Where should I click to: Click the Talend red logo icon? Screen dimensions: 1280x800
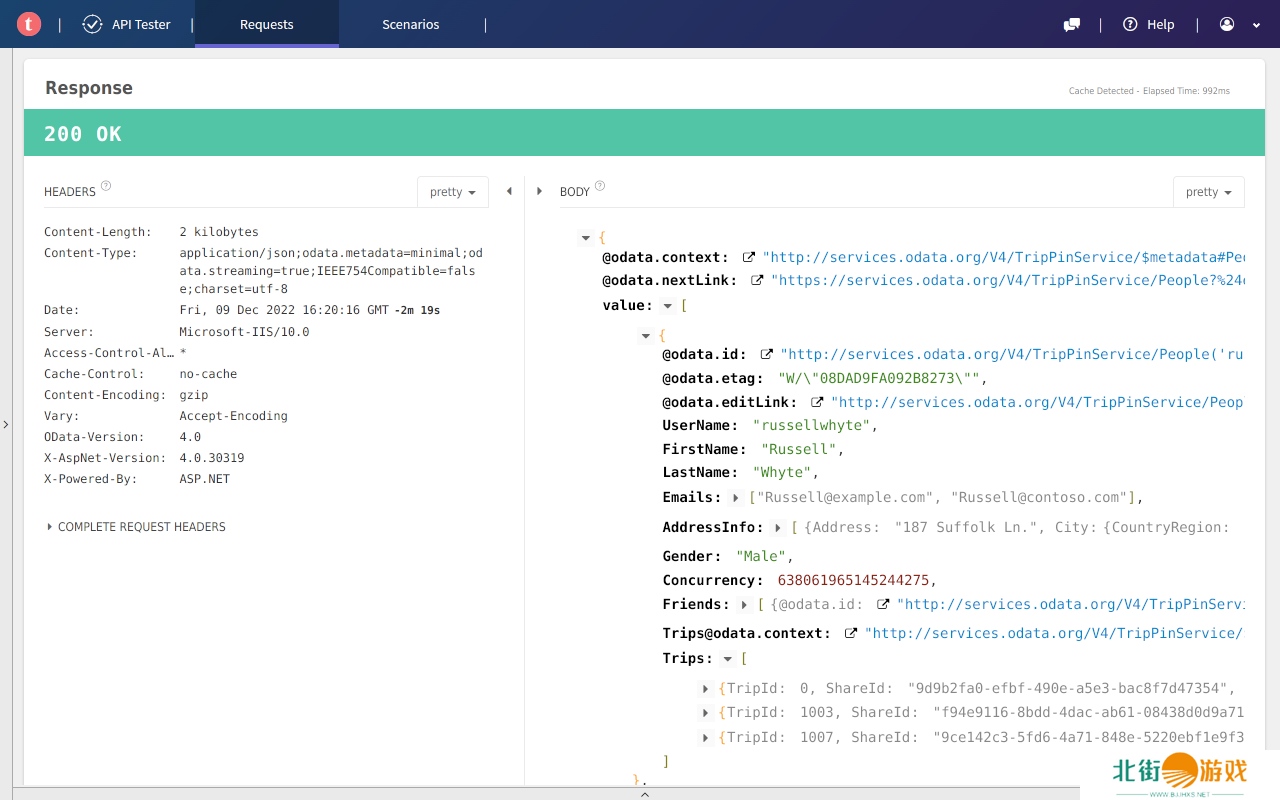coord(29,24)
